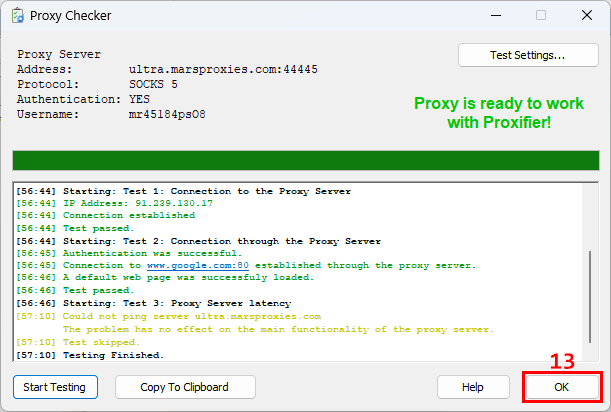Viewport: 611px width, 412px height.
Task: Click the Proxy Checker title bar icon
Action: coord(18,16)
